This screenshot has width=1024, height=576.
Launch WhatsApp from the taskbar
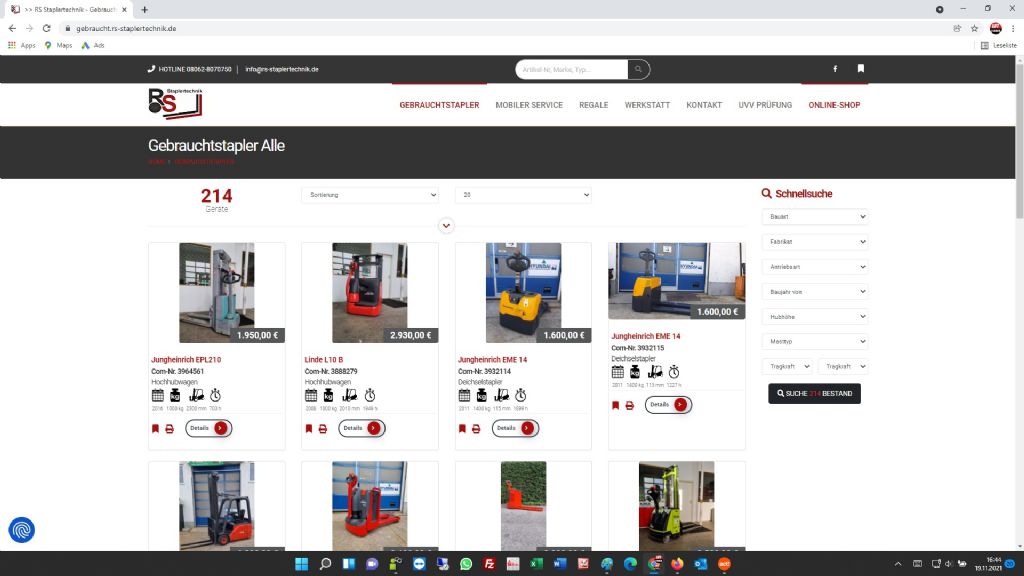tap(466, 564)
